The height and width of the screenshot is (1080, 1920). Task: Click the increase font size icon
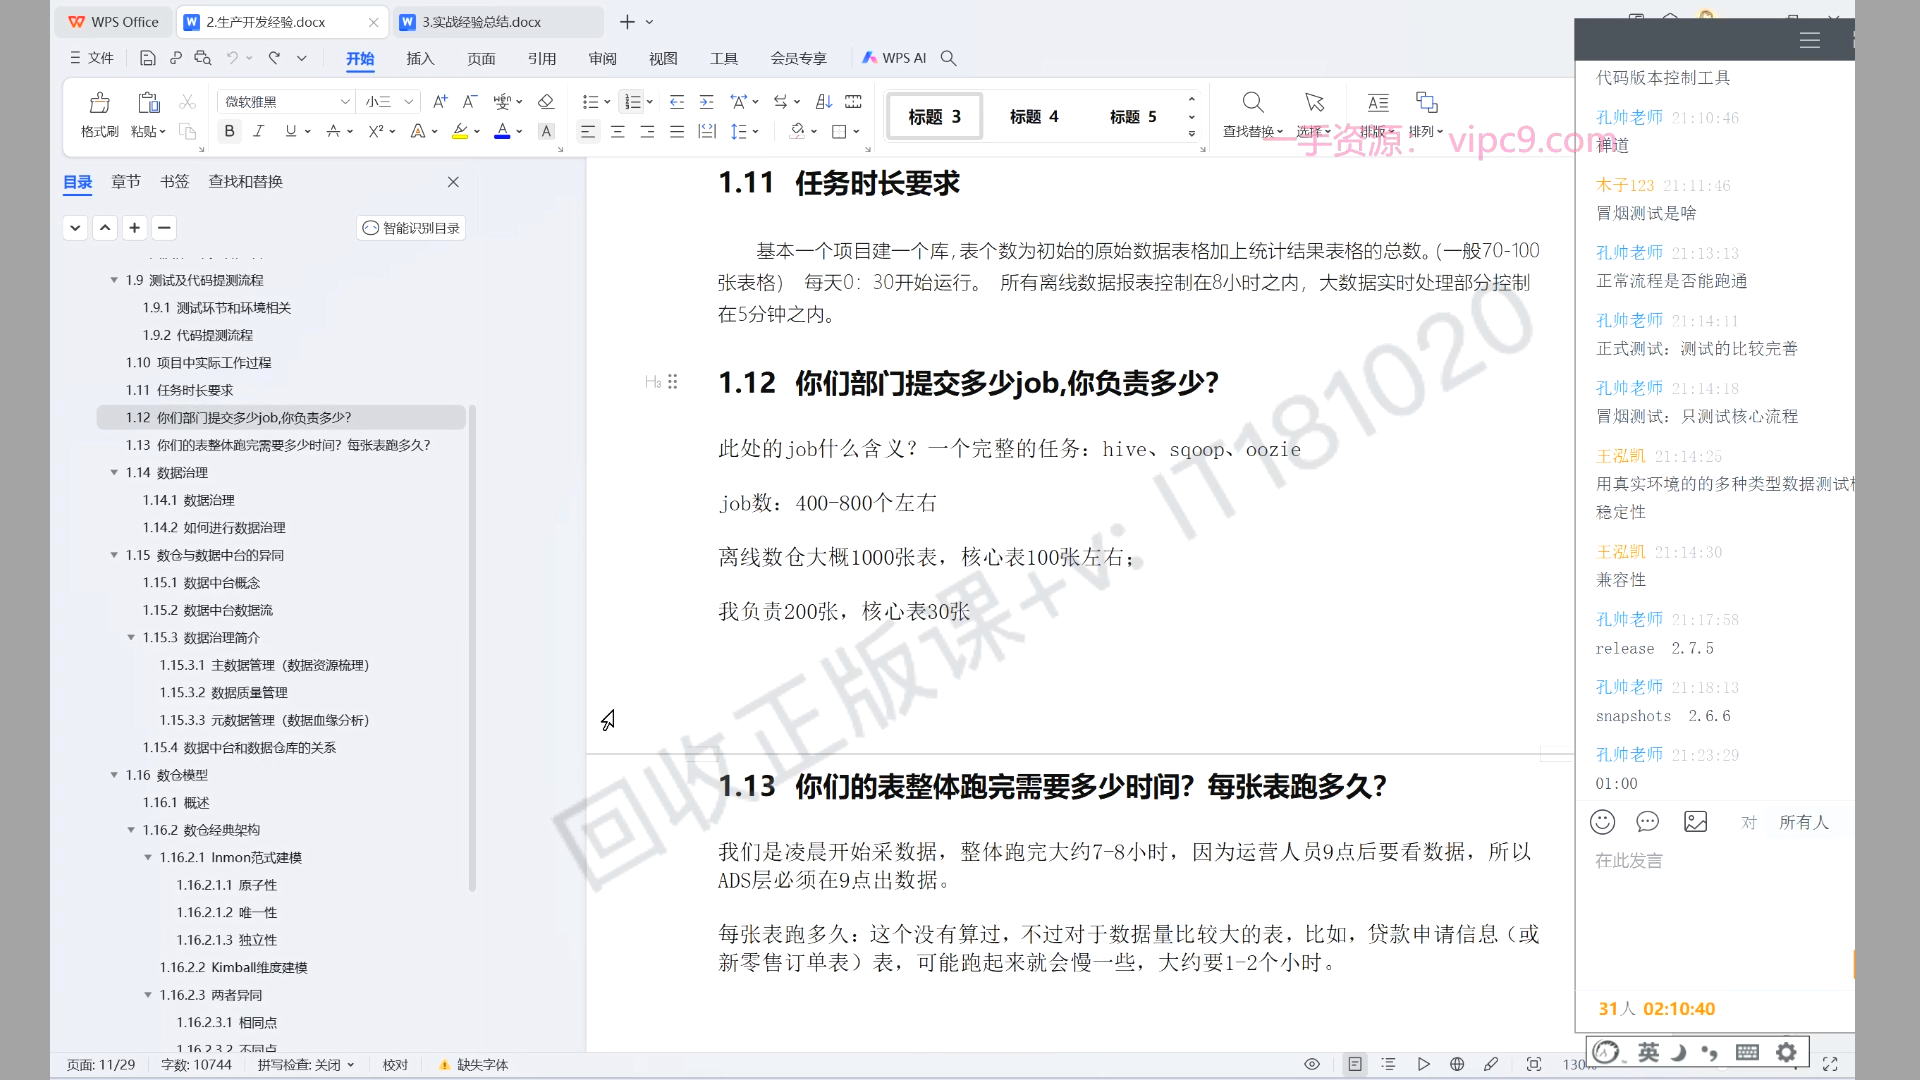coord(440,102)
